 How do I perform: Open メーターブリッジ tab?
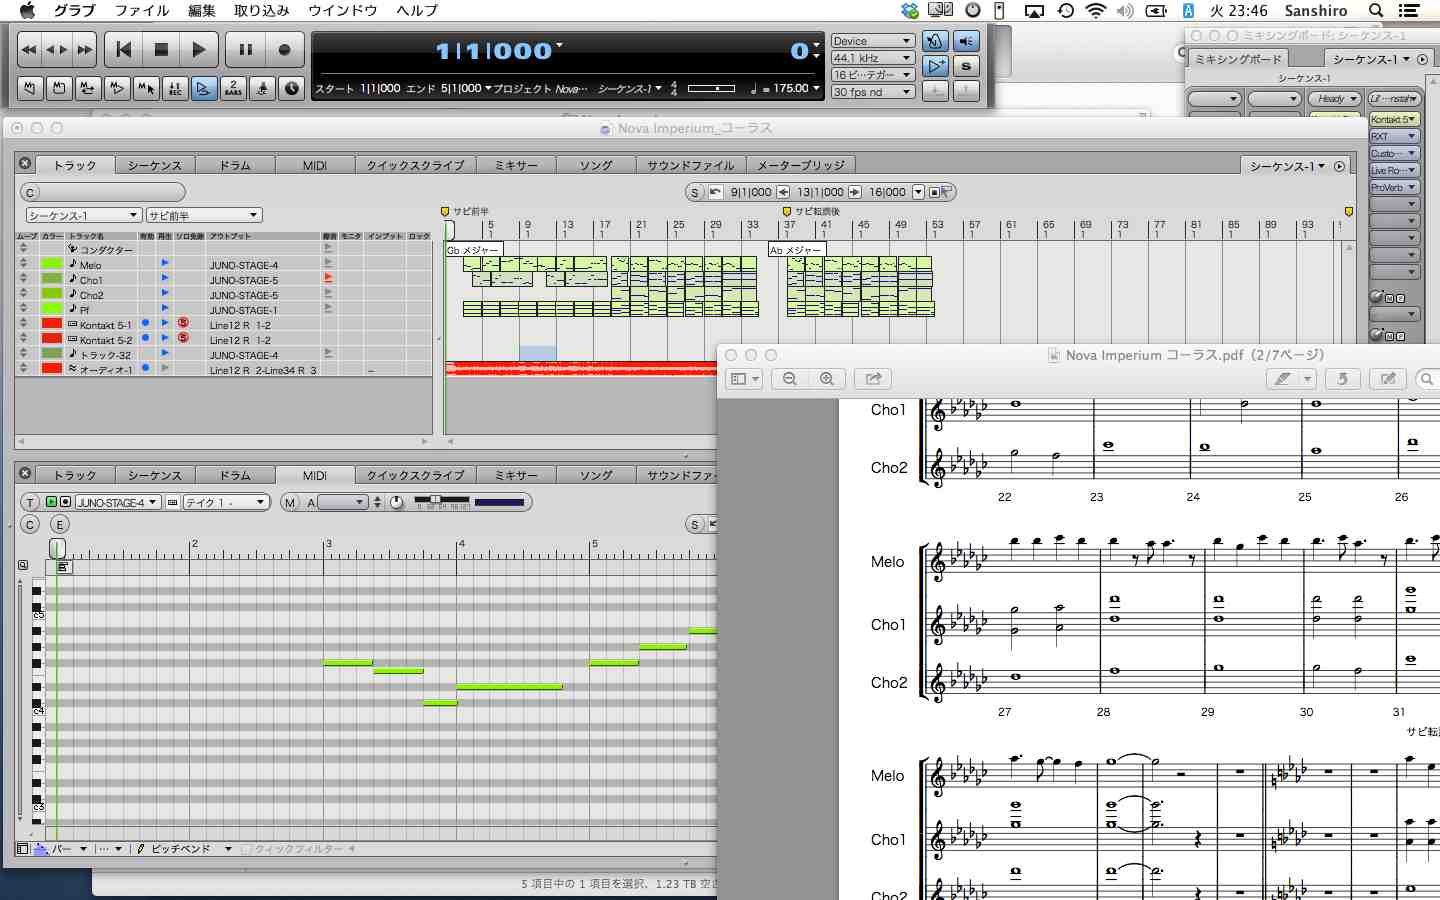click(801, 165)
